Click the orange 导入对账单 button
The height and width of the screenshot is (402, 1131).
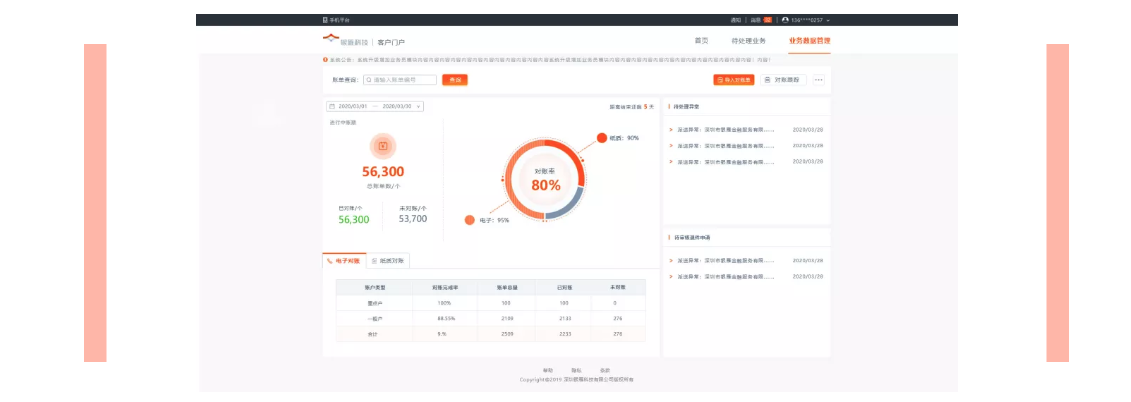coord(734,80)
